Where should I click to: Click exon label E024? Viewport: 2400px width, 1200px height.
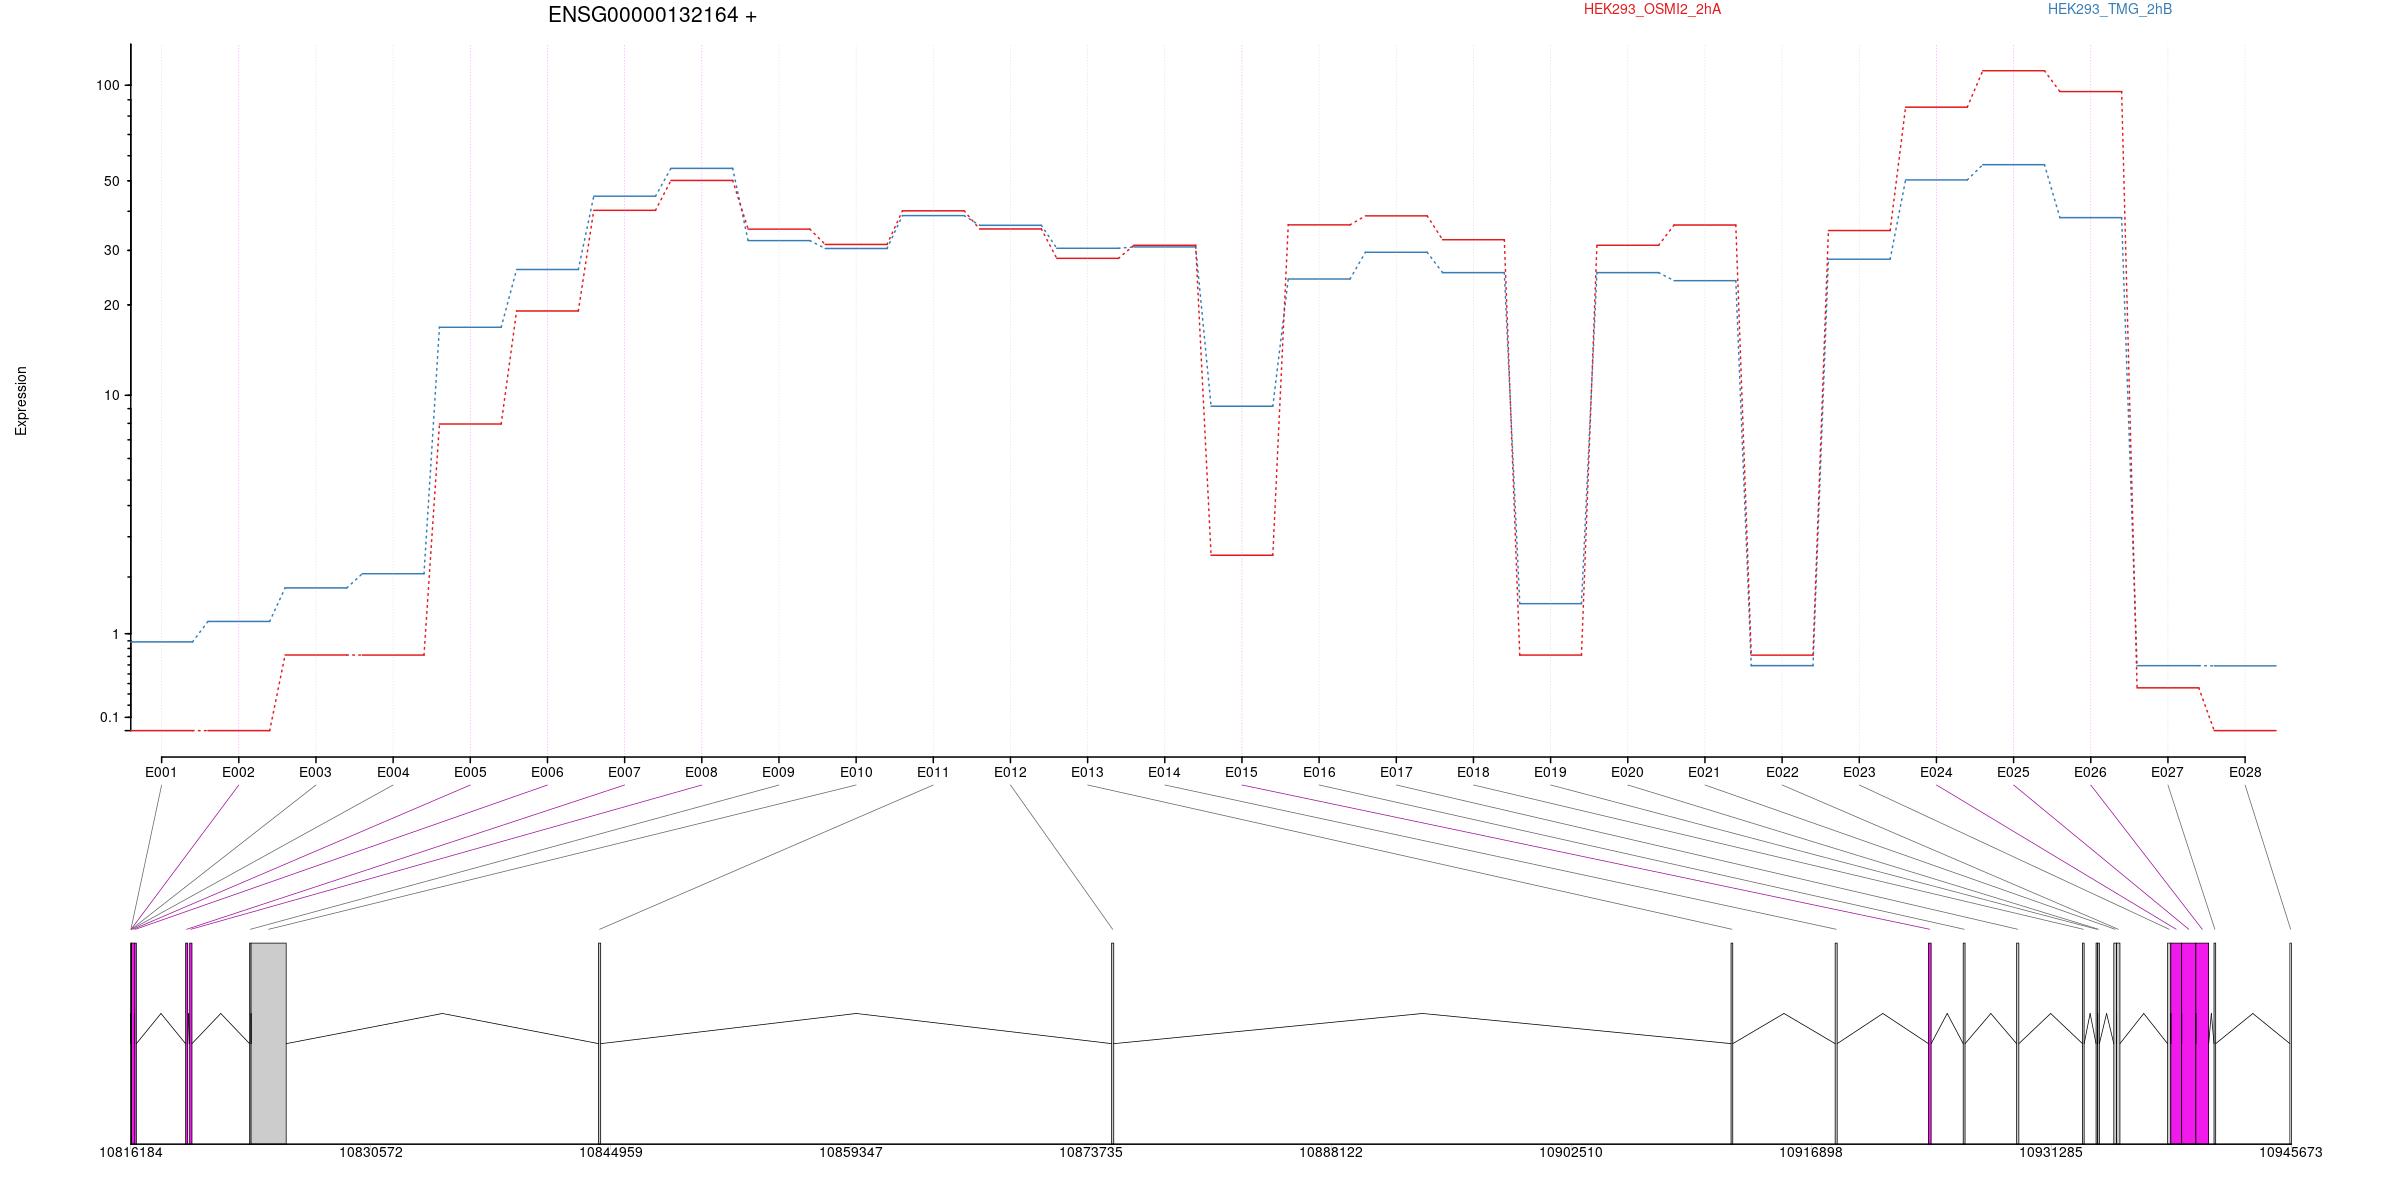pos(1936,772)
